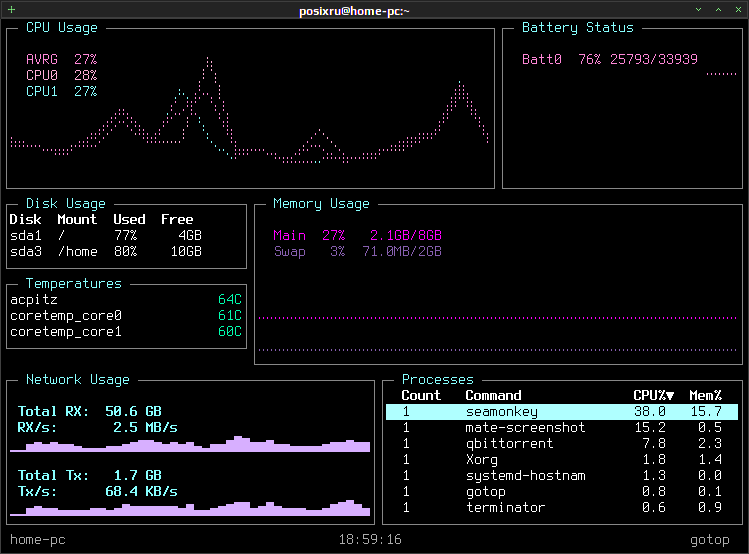Click the Memory Usage panel title

pos(321,204)
